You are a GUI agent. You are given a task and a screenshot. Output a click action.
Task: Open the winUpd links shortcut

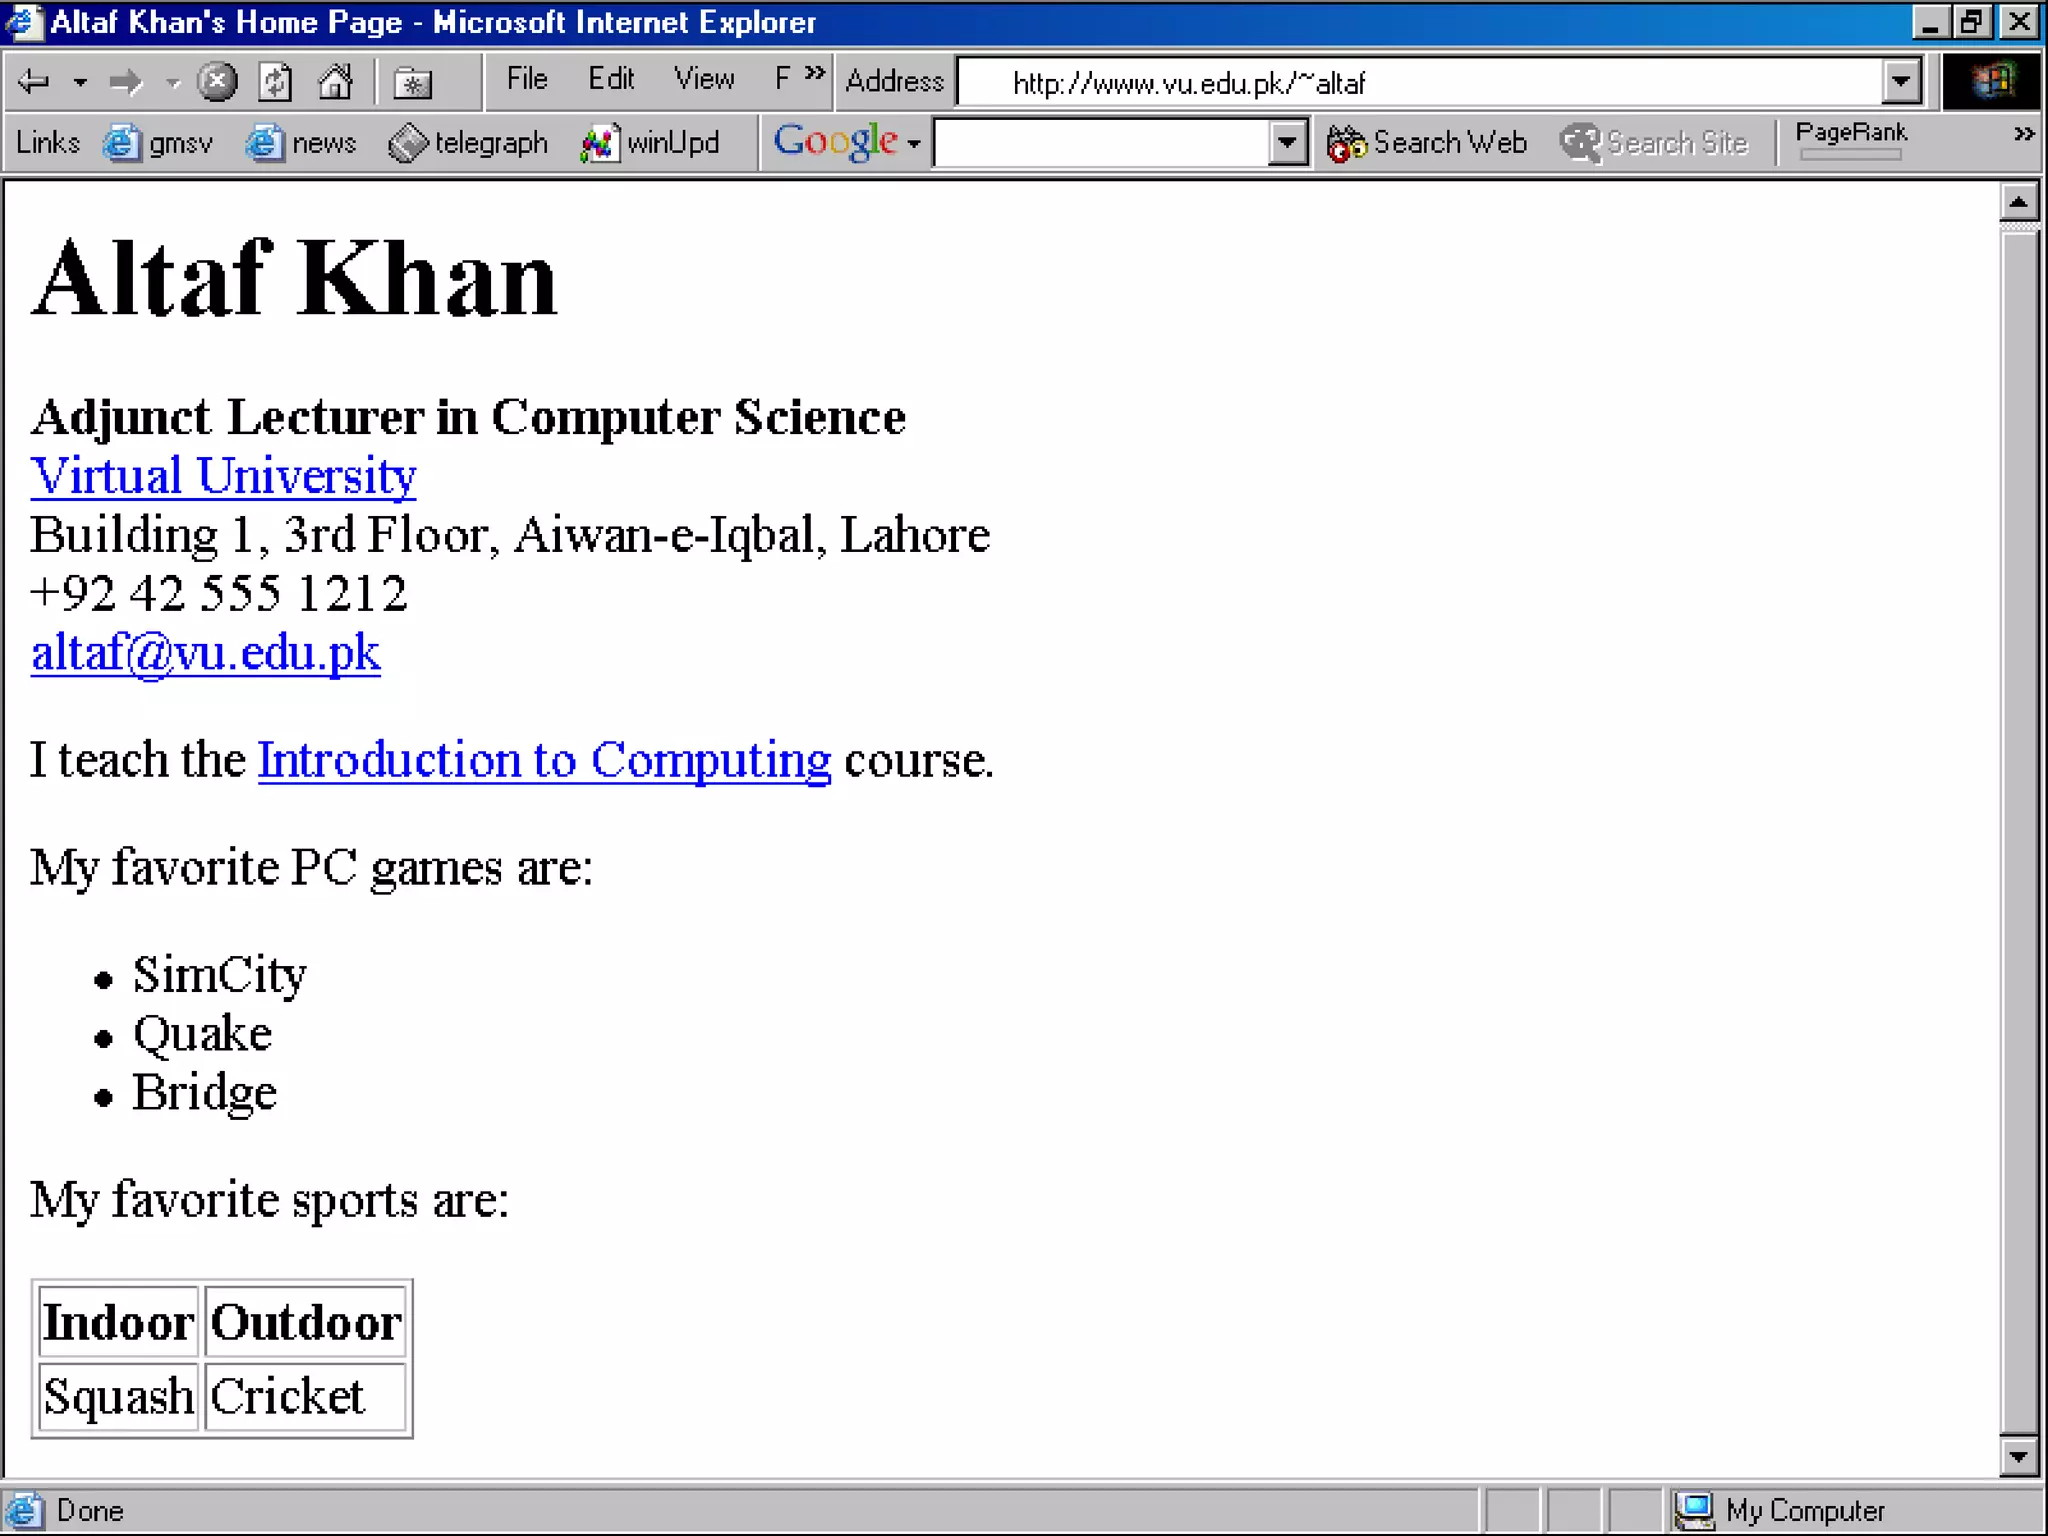651,143
